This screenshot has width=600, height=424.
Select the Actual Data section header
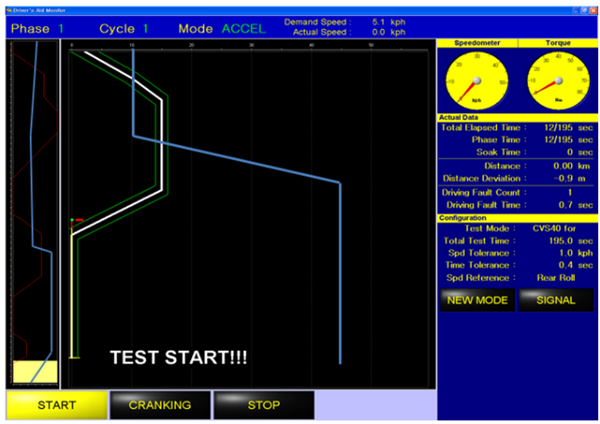pos(460,118)
